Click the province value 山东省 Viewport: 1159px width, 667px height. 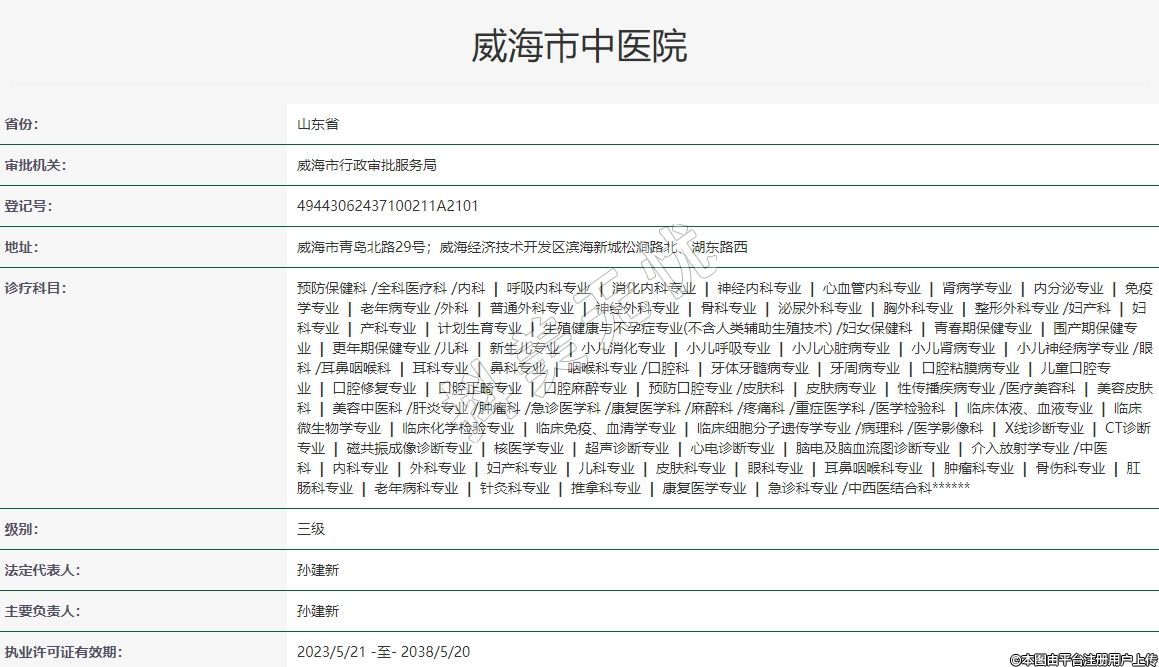318,125
